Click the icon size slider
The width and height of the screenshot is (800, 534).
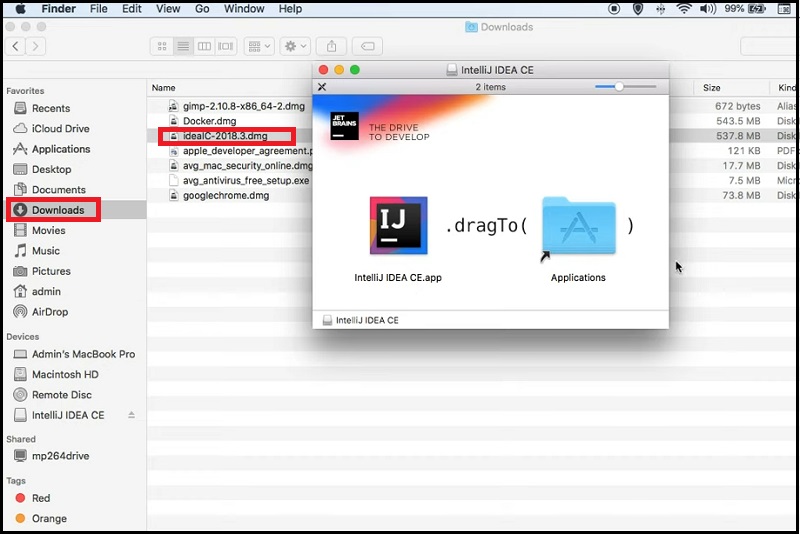(619, 87)
